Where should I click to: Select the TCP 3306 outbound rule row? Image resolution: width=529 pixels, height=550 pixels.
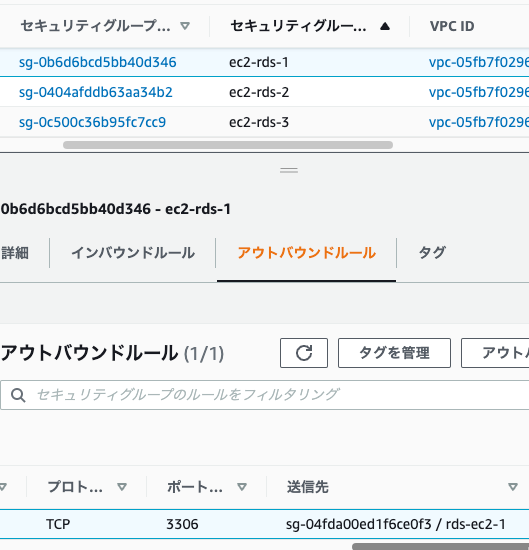tap(264, 524)
